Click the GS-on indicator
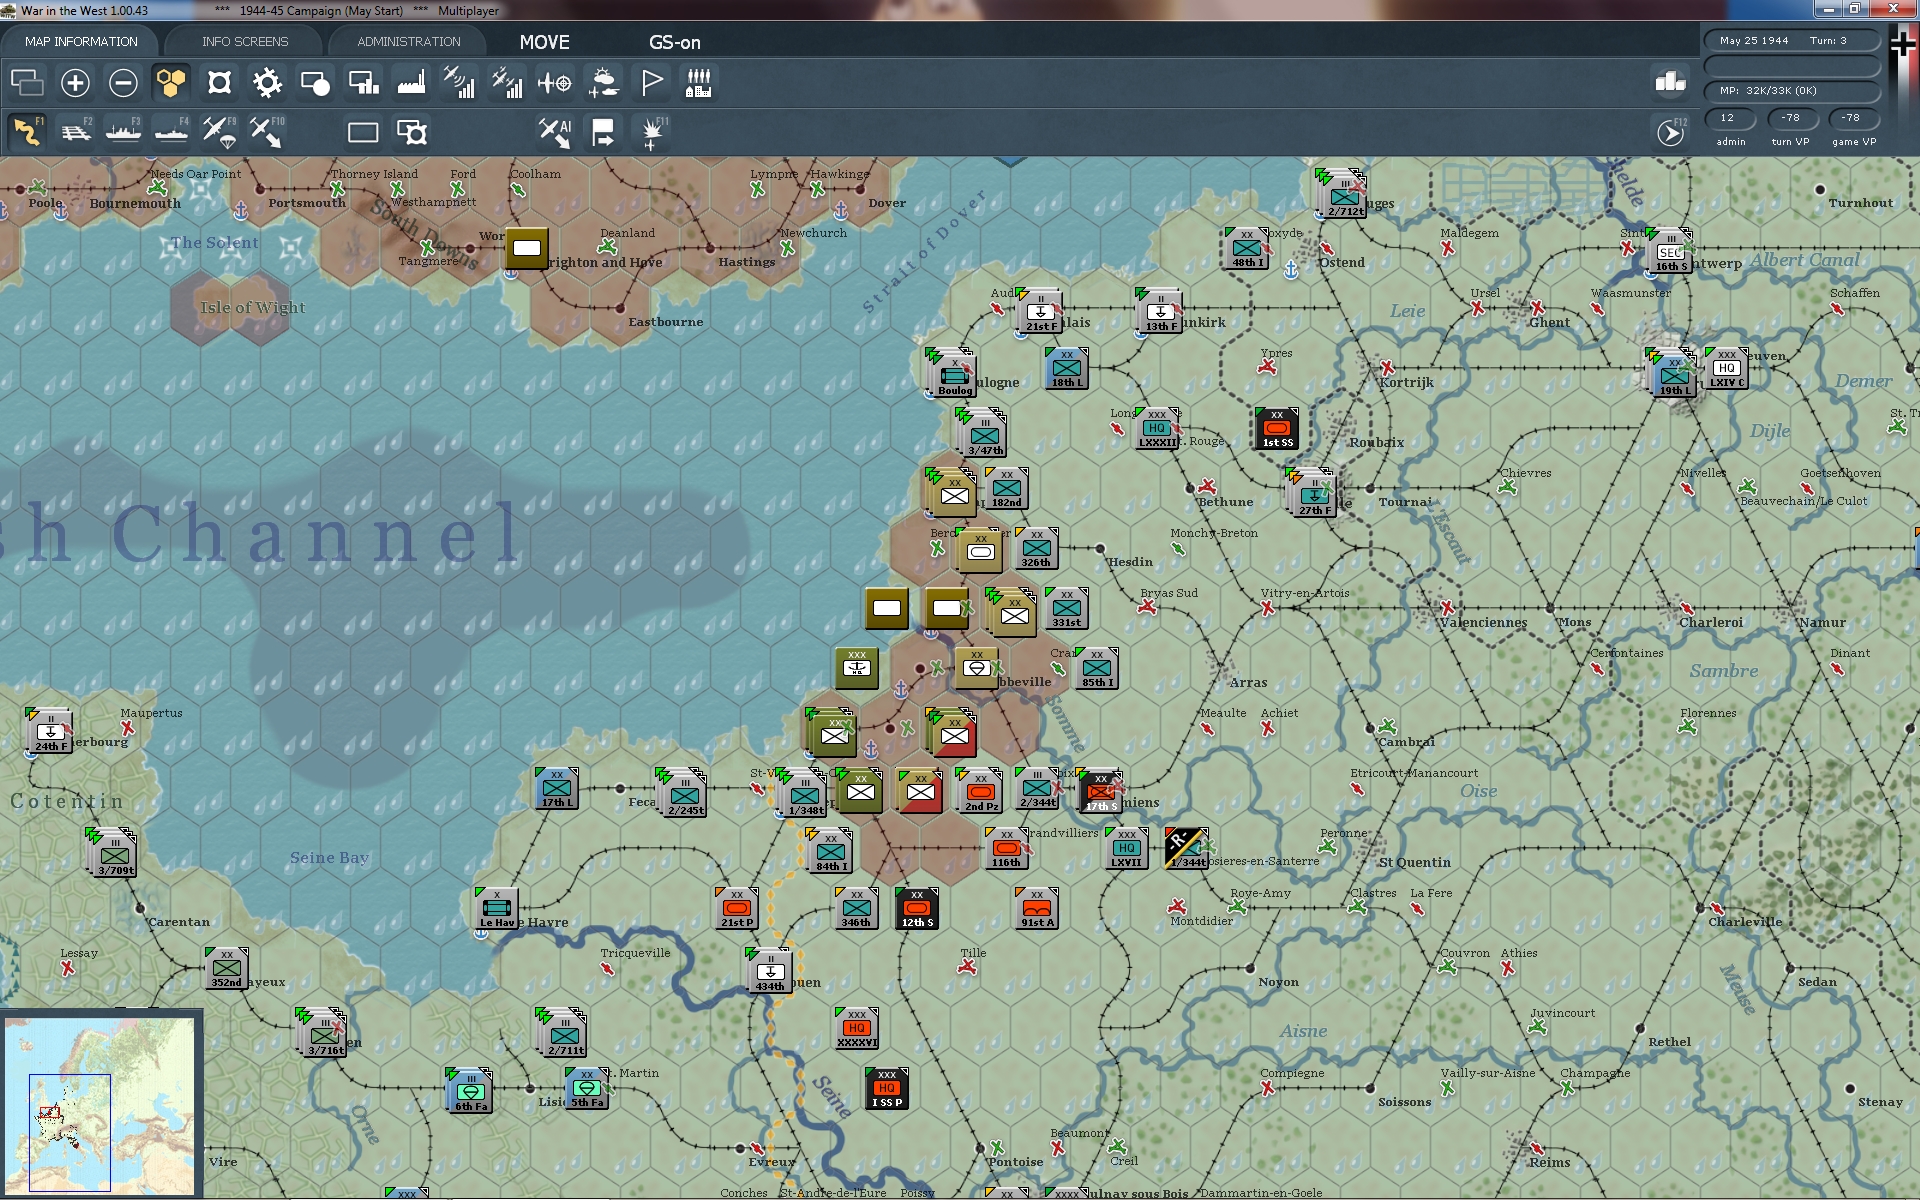This screenshot has height=1200, width=1920. tap(675, 42)
